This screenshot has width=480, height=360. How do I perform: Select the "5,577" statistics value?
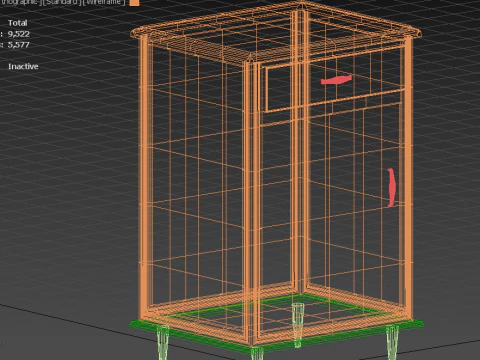point(19,44)
